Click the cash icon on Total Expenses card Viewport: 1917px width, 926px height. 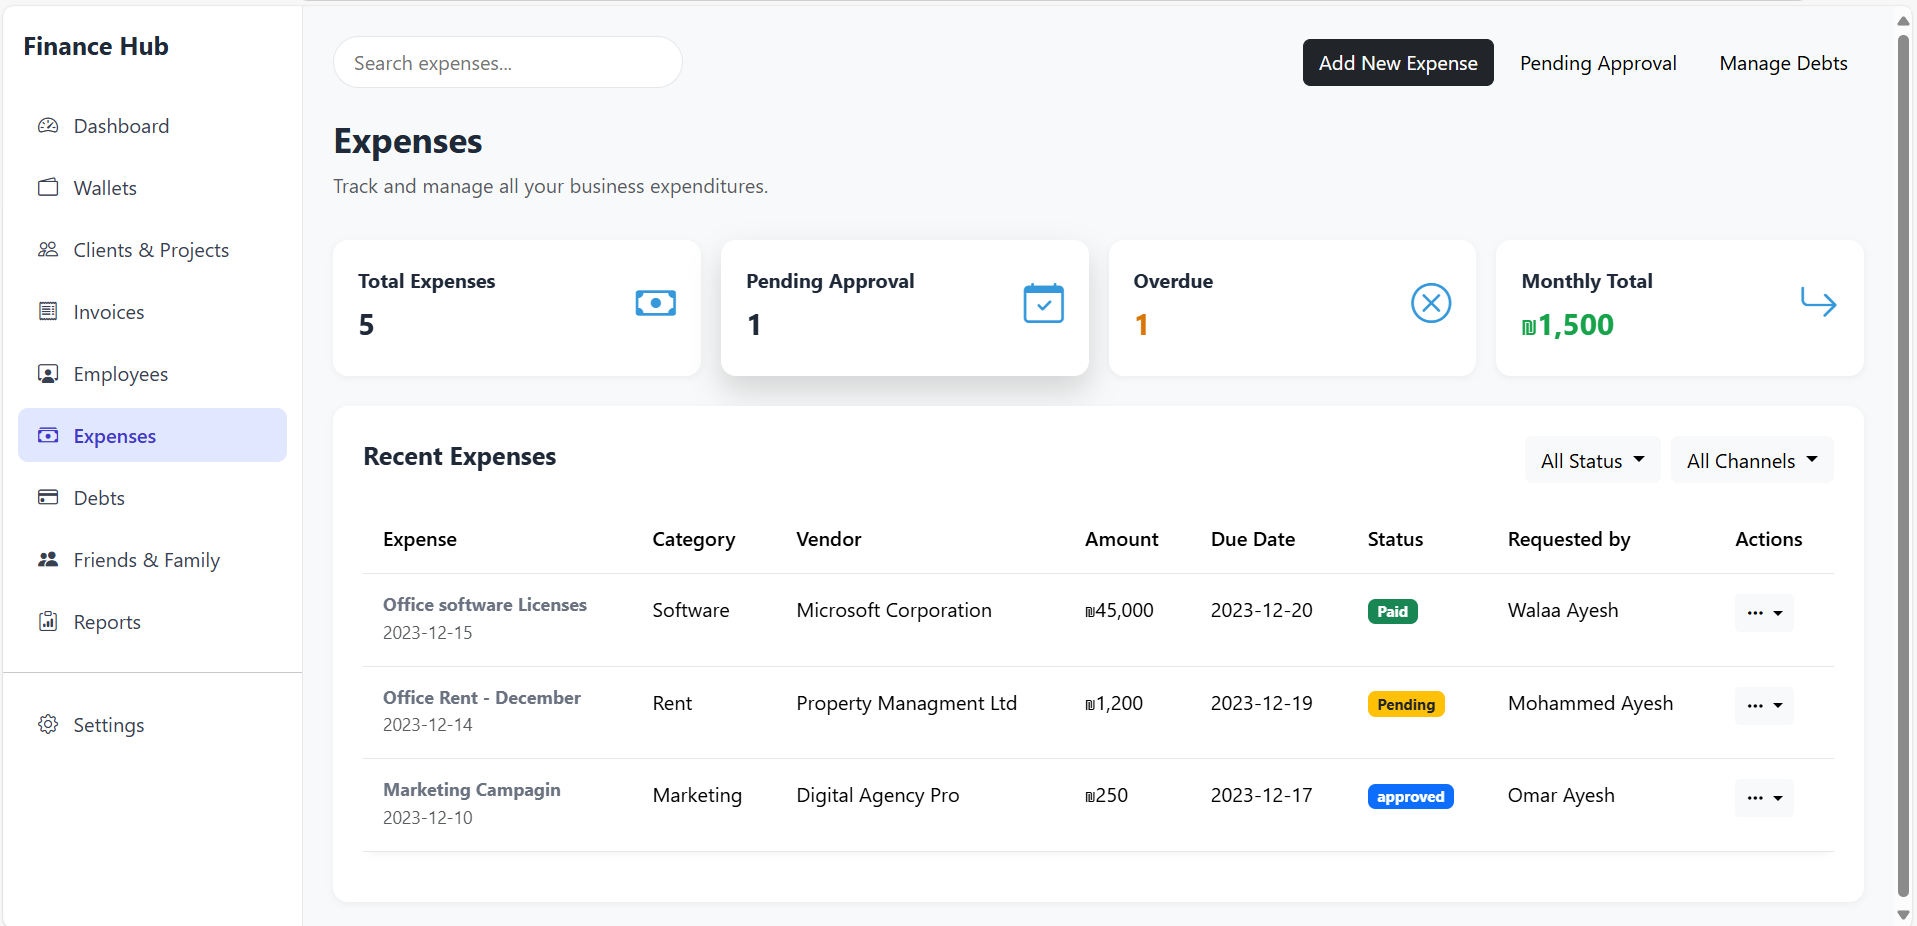(656, 303)
